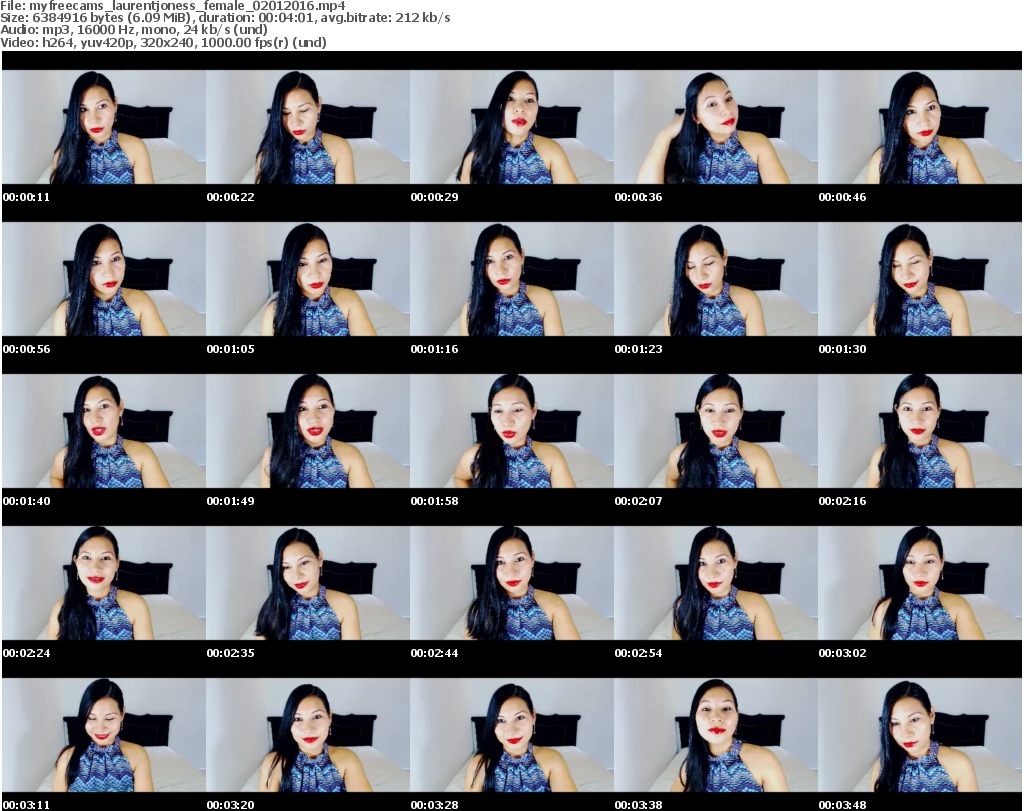Open the frame stamped 00:00:56

pyautogui.click(x=104, y=279)
